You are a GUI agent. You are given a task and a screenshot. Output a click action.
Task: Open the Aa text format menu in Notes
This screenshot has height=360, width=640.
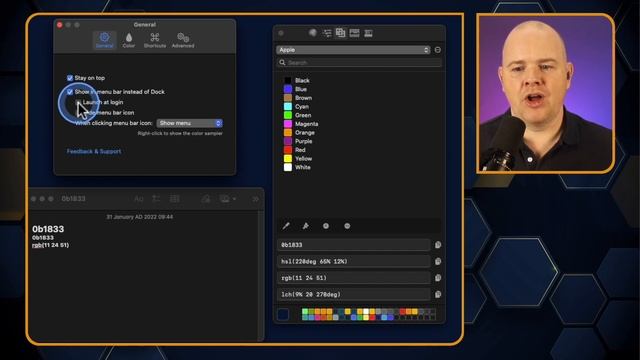(x=139, y=199)
